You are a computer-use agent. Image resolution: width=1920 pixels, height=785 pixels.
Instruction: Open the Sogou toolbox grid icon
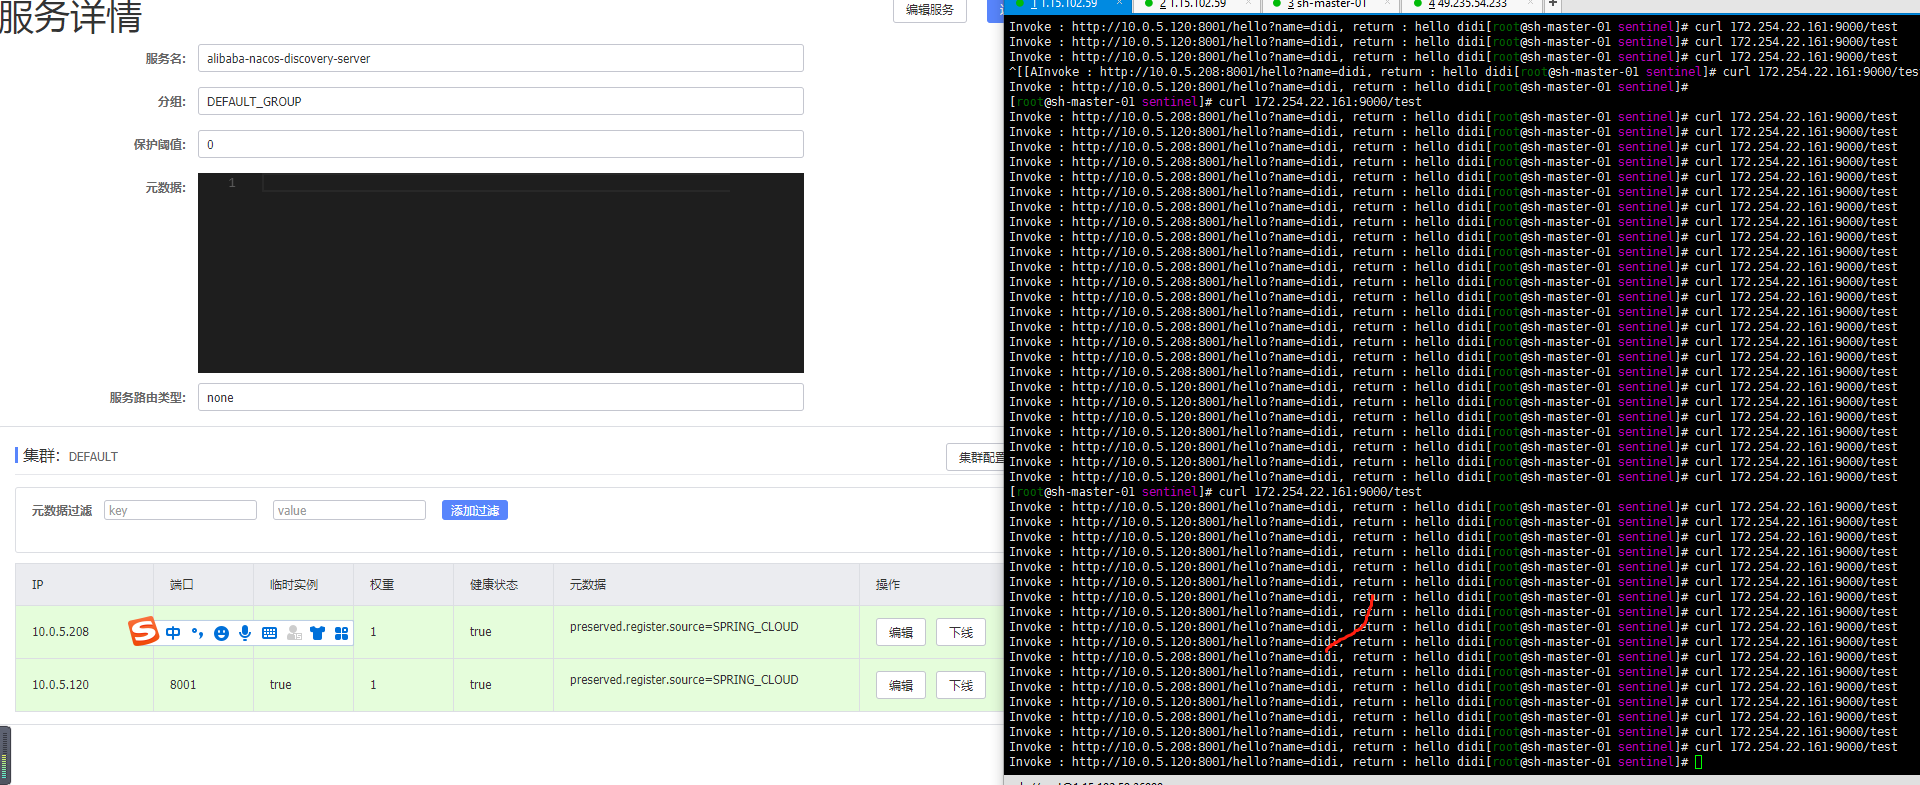click(341, 633)
